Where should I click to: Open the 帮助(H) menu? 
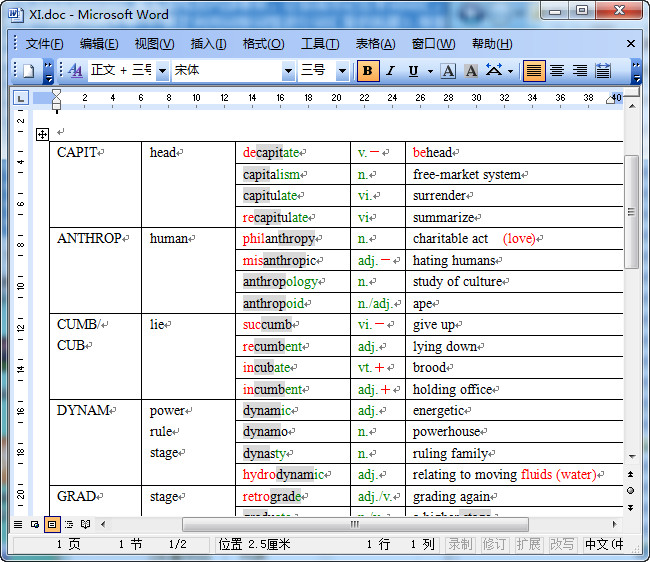click(492, 44)
